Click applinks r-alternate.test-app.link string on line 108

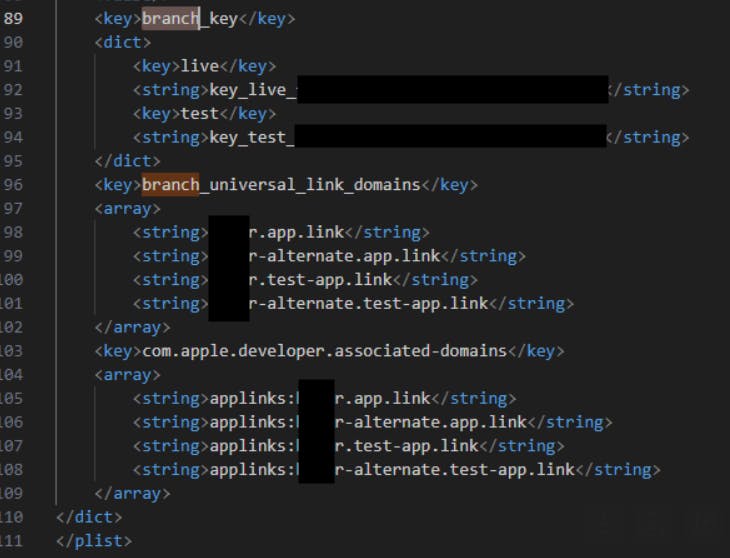click(392, 470)
